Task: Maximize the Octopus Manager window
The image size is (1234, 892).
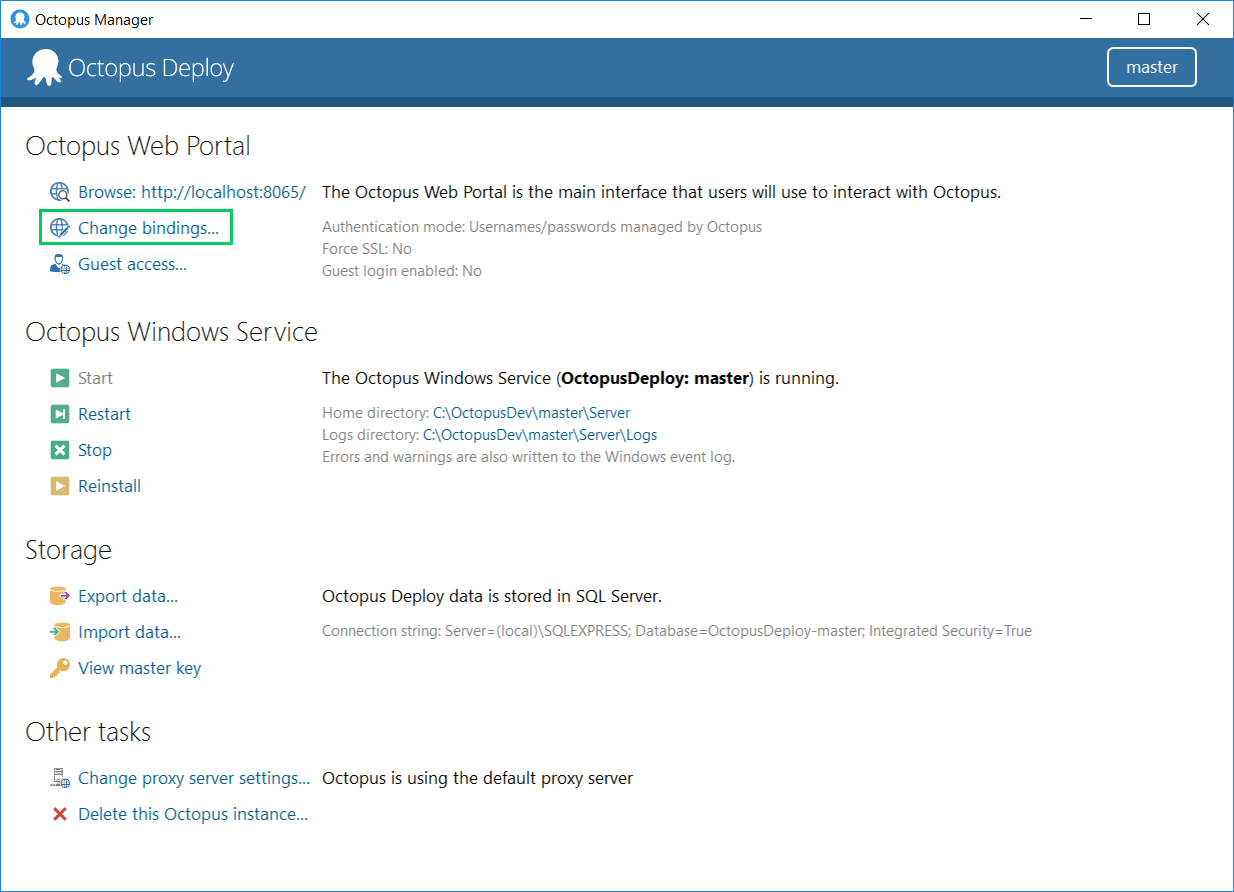Action: (x=1144, y=19)
